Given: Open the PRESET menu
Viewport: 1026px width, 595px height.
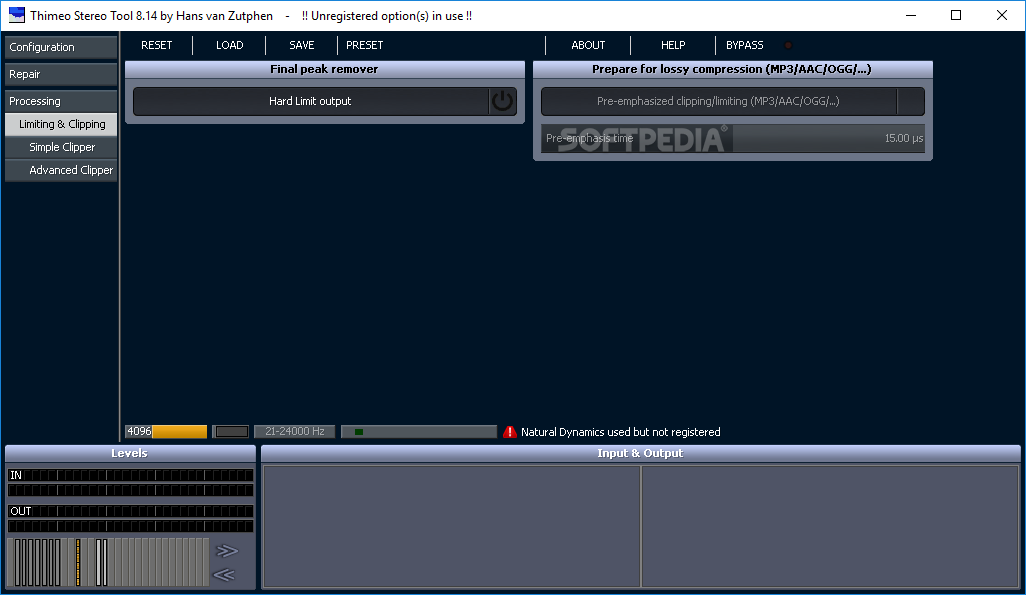Looking at the screenshot, I should click(364, 45).
